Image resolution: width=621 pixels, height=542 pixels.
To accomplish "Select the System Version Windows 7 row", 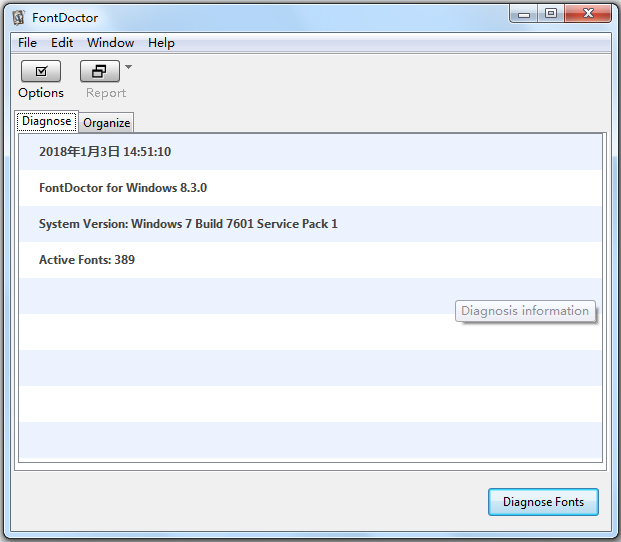I will (310, 224).
